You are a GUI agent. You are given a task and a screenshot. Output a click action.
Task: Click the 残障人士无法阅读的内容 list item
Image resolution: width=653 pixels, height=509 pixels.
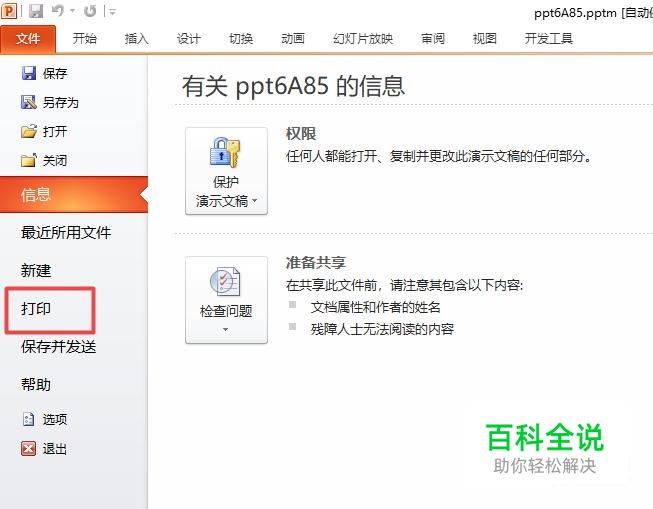coord(382,329)
